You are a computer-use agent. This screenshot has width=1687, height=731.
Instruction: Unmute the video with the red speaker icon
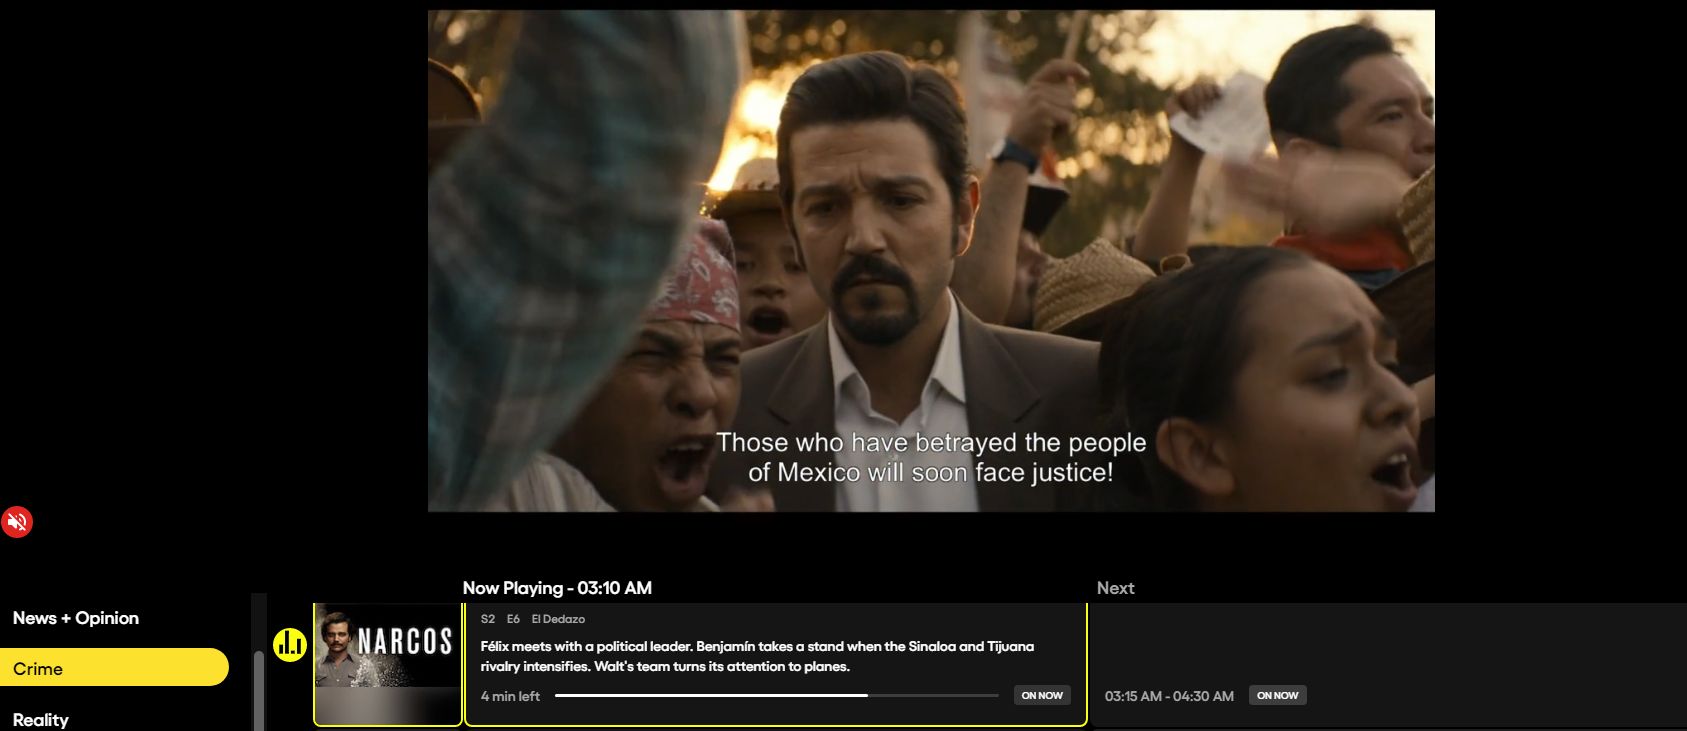17,521
